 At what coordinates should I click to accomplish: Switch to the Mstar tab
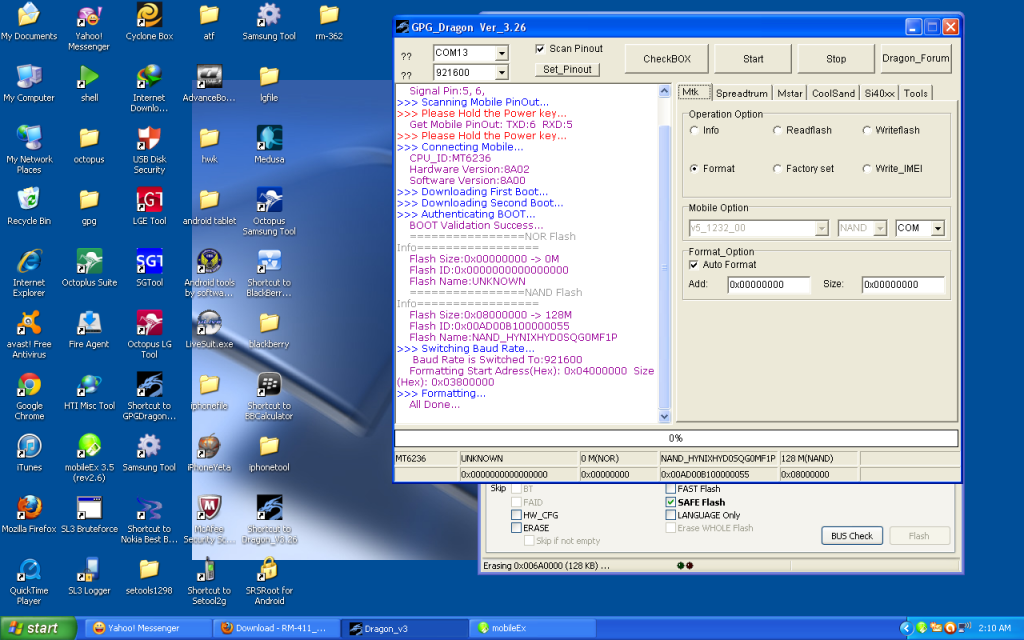790,93
